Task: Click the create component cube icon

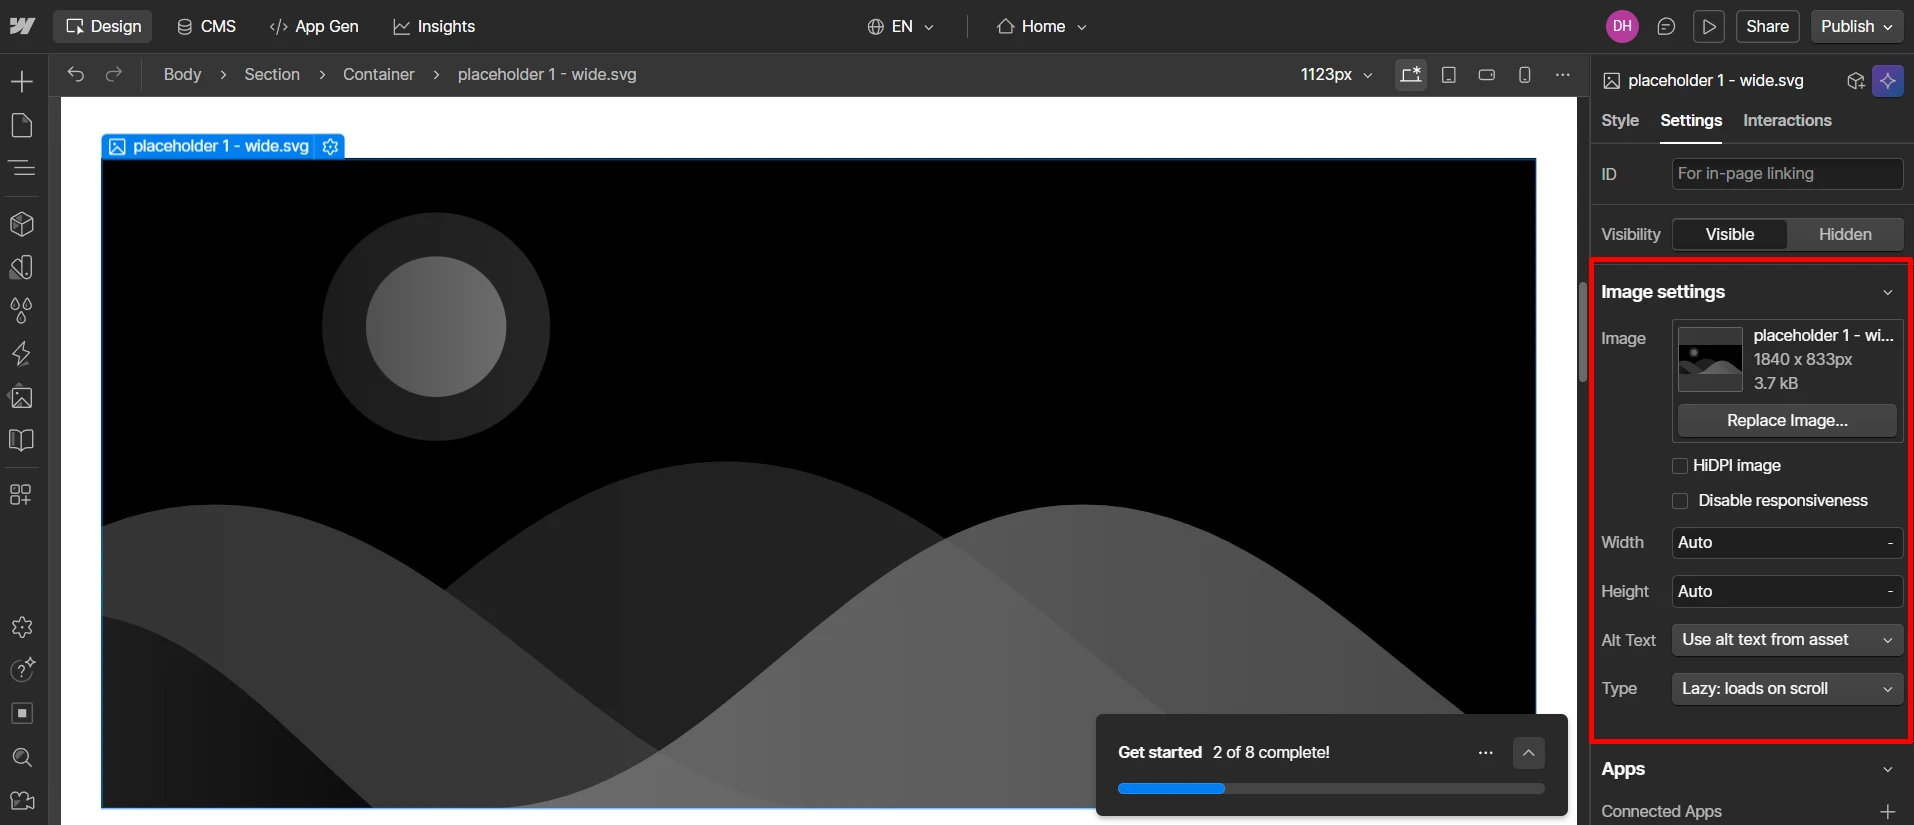Action: pos(1856,81)
